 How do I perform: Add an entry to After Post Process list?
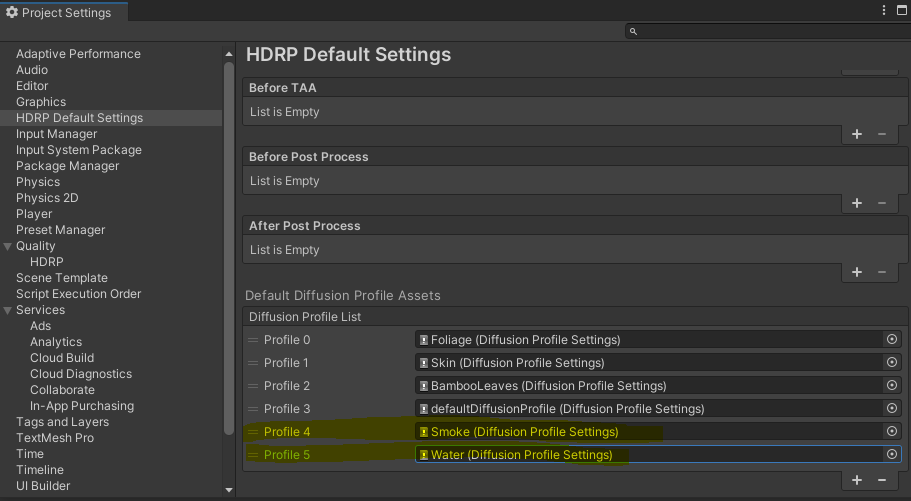coord(857,272)
